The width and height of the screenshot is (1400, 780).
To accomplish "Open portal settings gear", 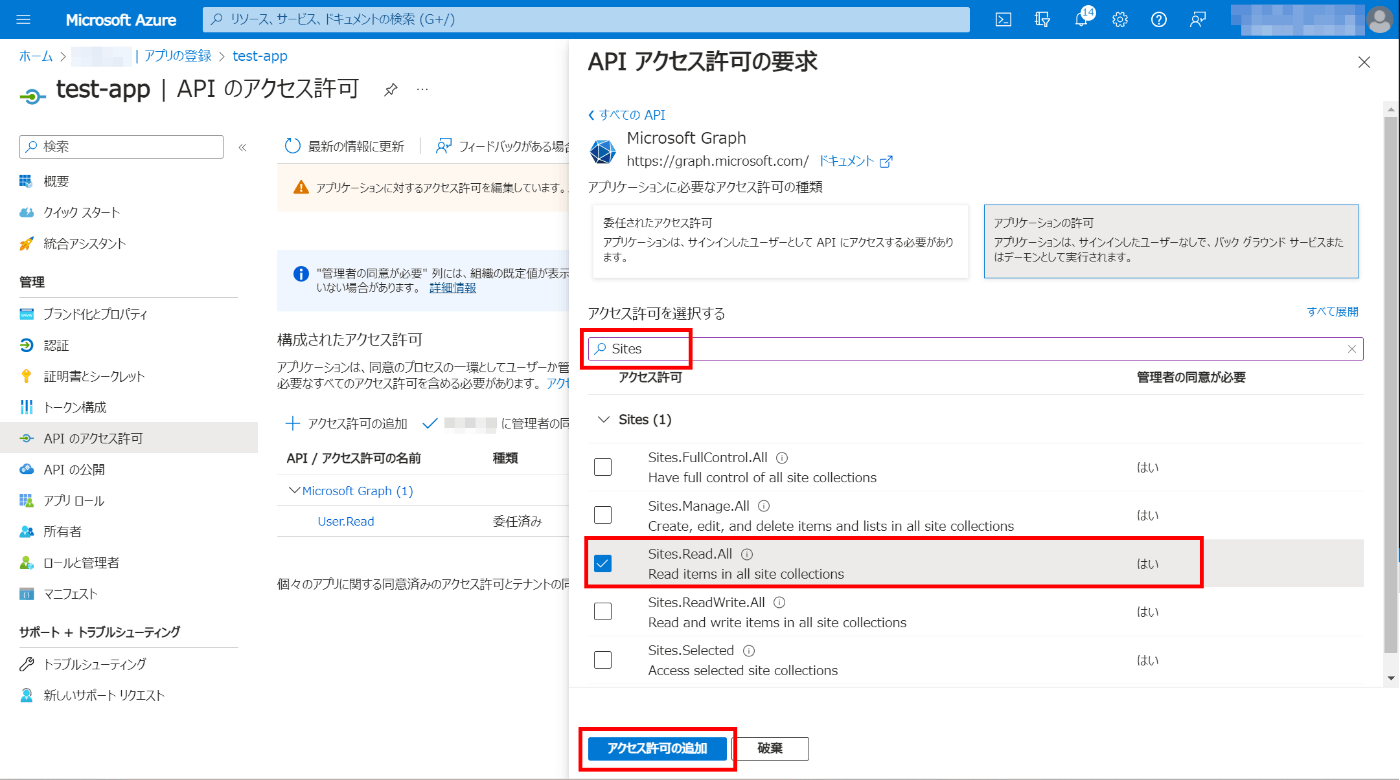I will coord(1120,20).
